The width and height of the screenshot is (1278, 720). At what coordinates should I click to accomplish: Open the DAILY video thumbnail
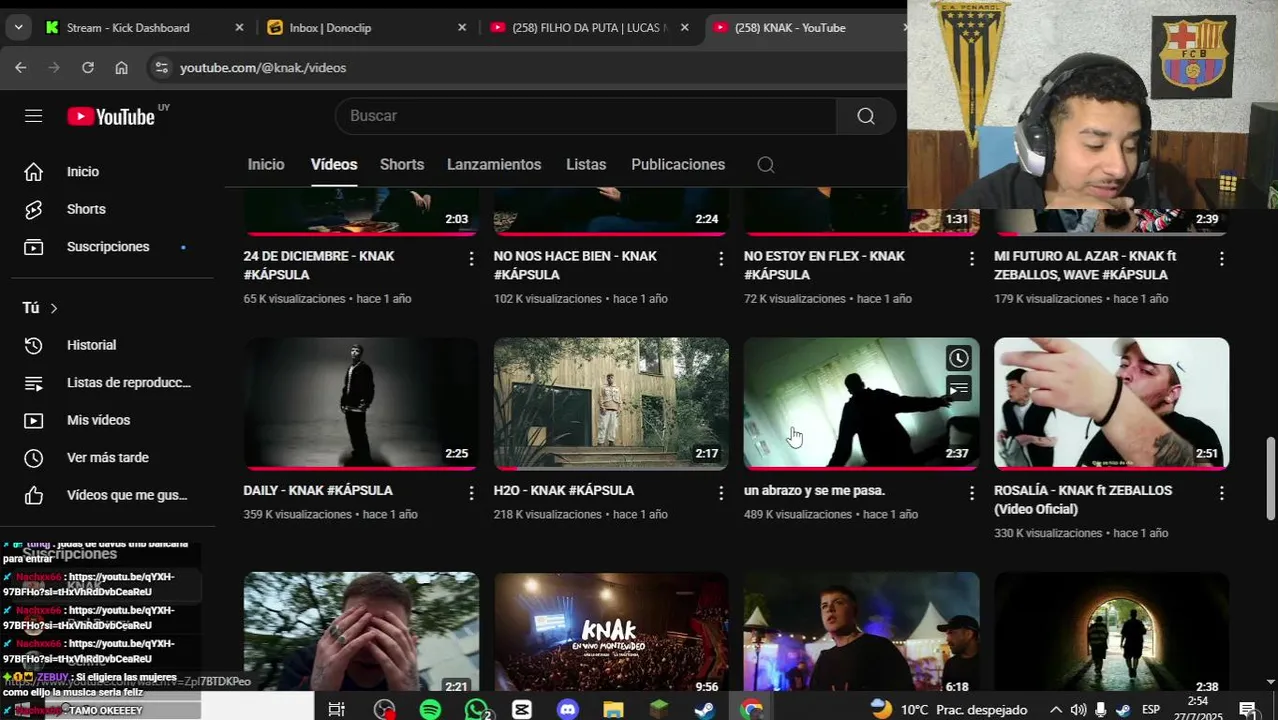361,404
